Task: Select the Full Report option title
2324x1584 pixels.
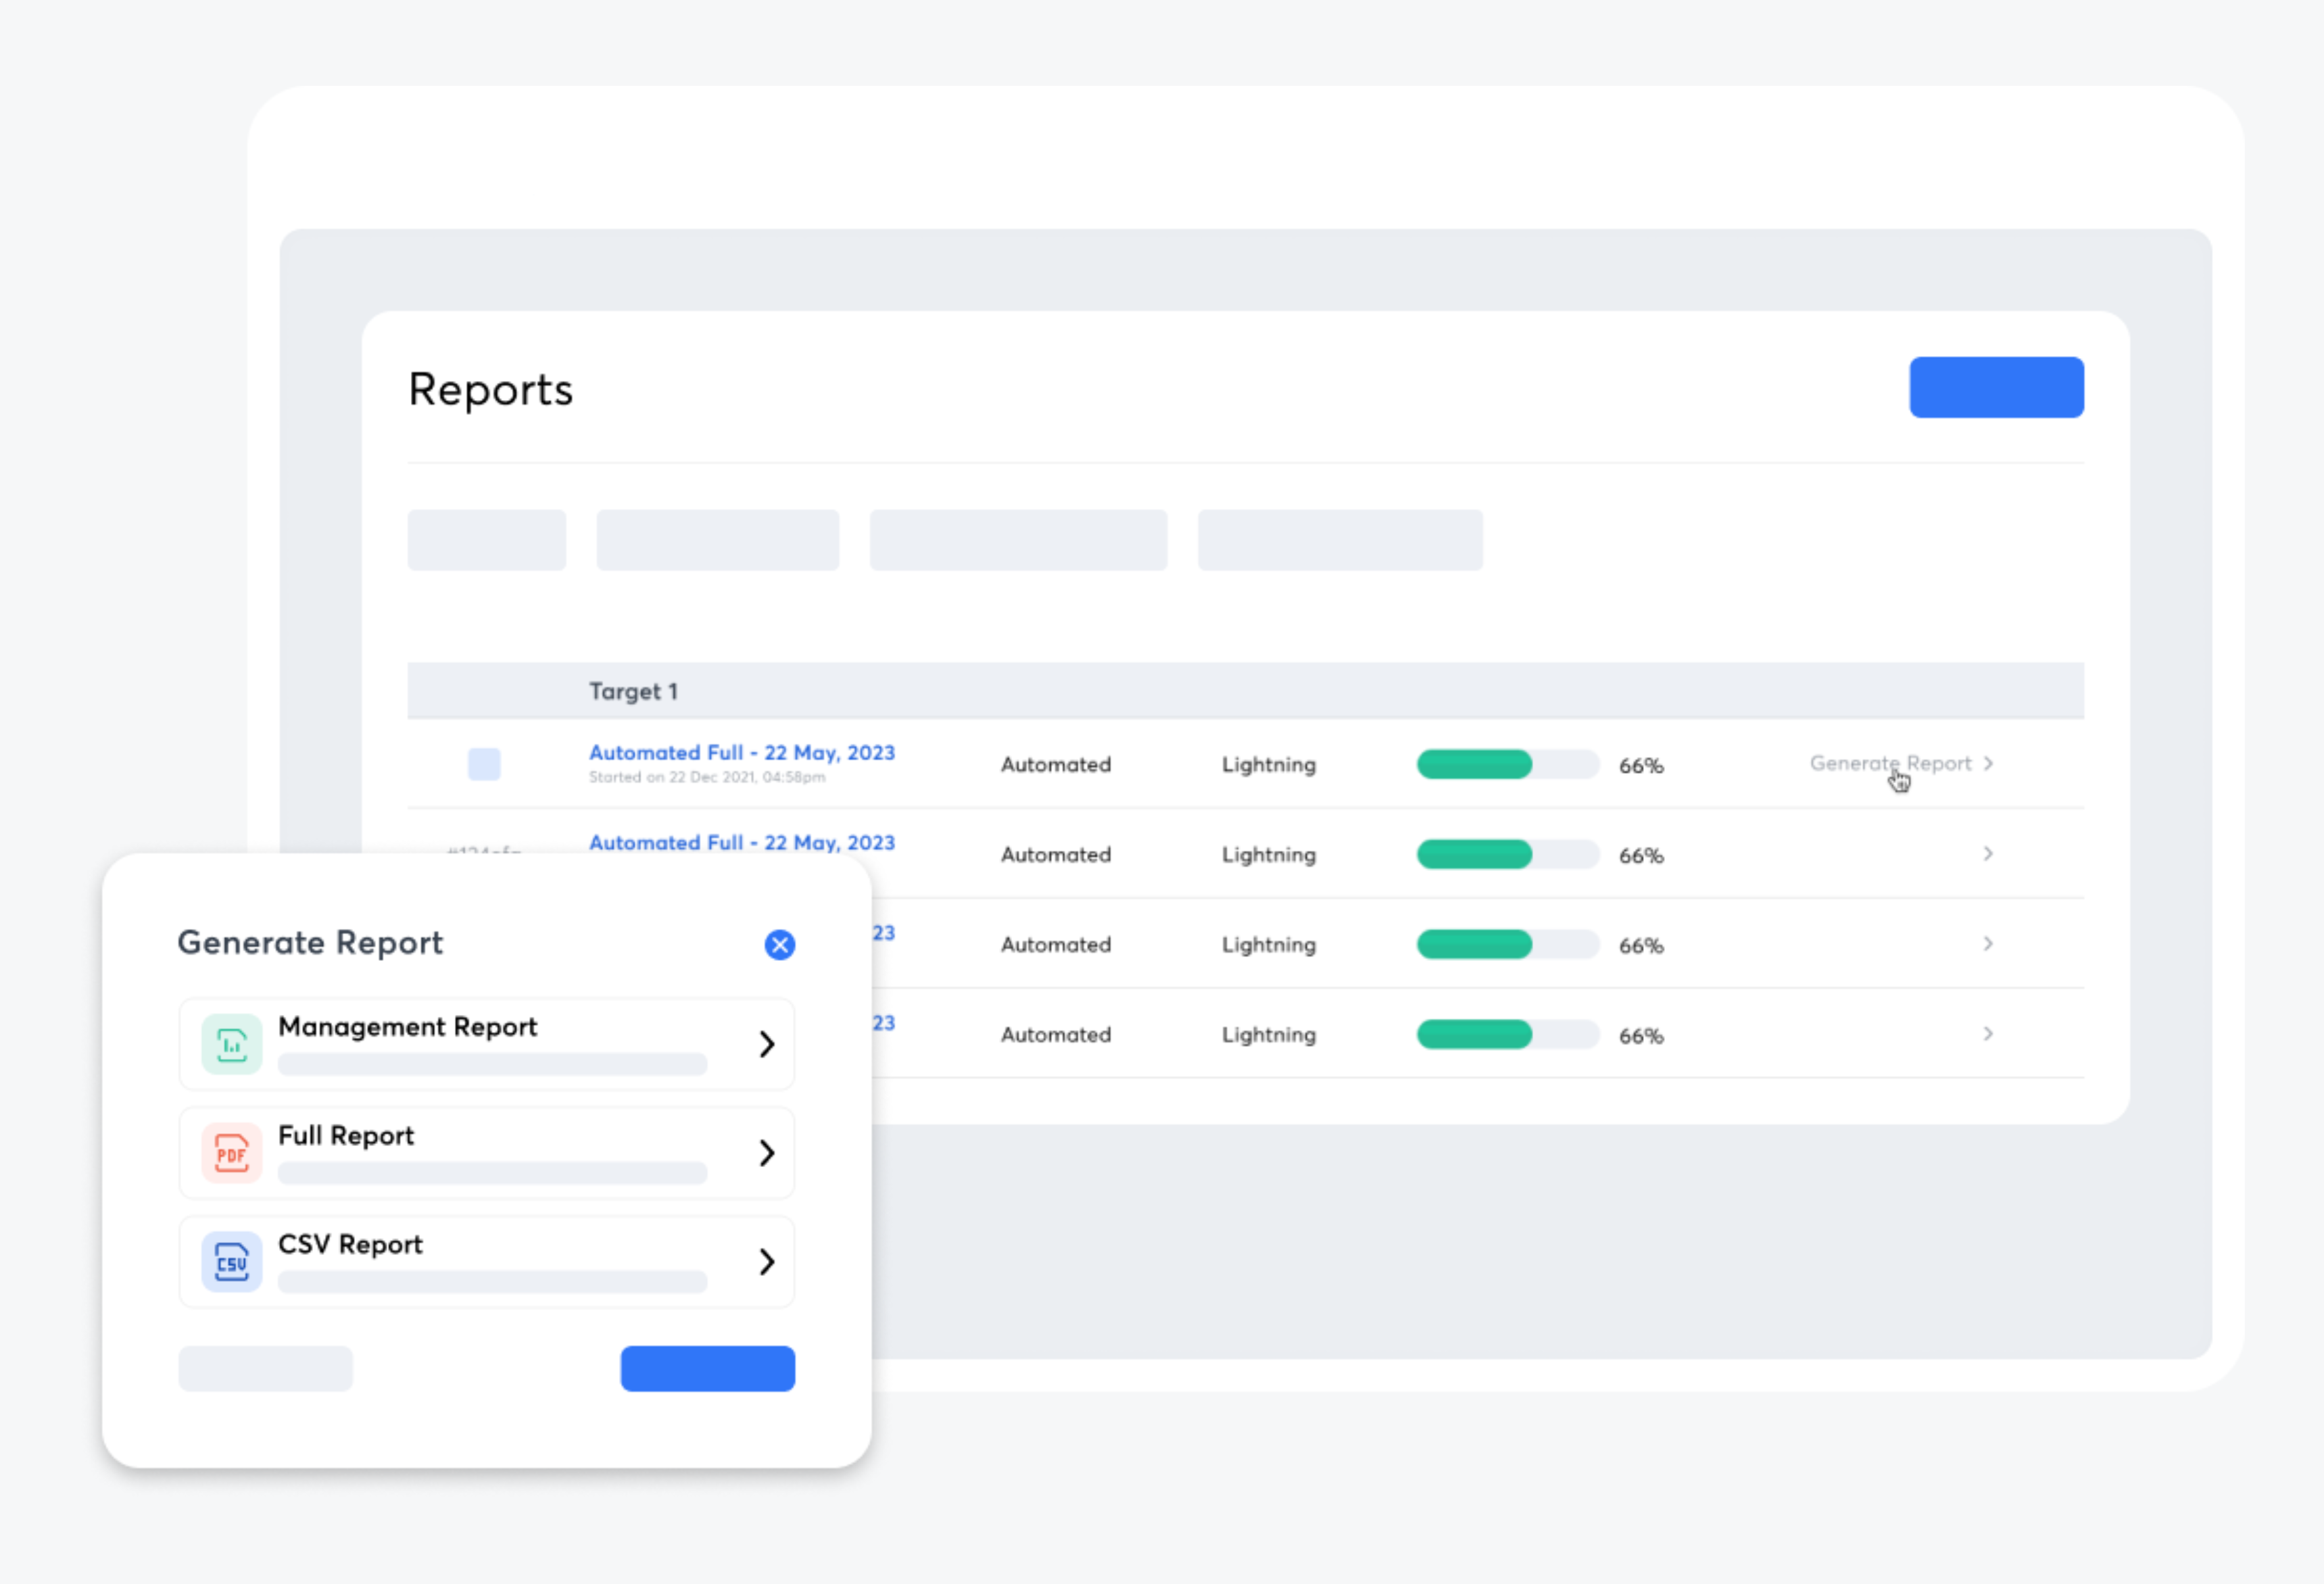Action: [346, 1136]
